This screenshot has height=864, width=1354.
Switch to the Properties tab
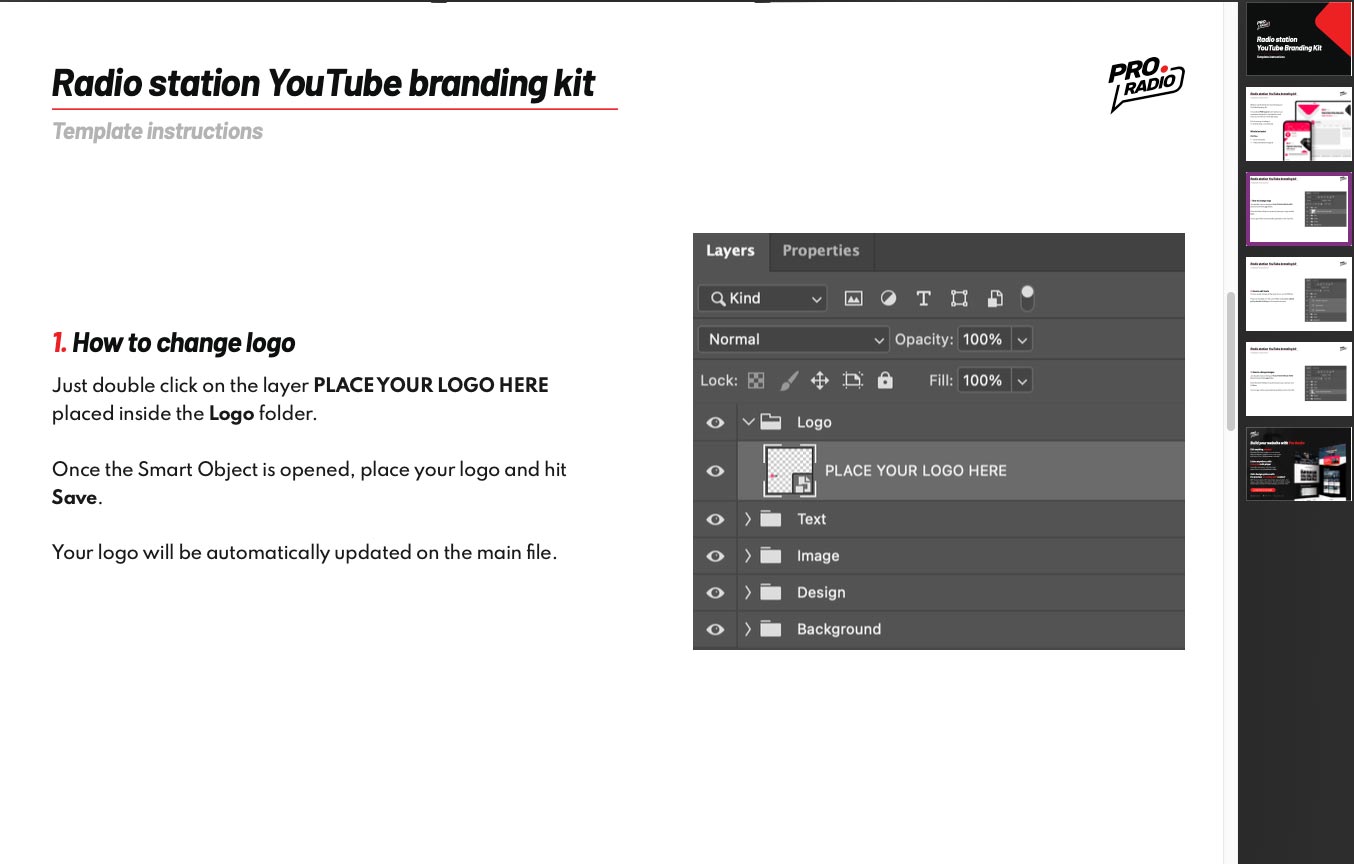tap(820, 251)
